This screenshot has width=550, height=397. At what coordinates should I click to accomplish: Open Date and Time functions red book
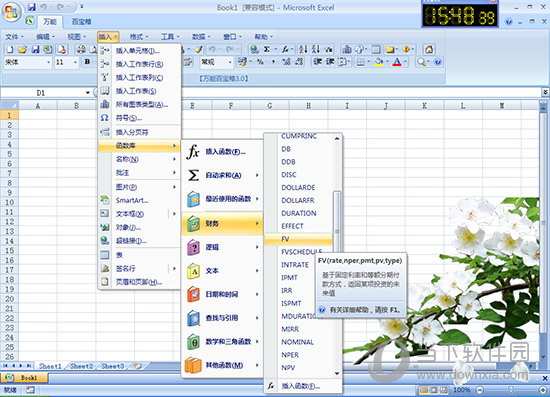(193, 294)
